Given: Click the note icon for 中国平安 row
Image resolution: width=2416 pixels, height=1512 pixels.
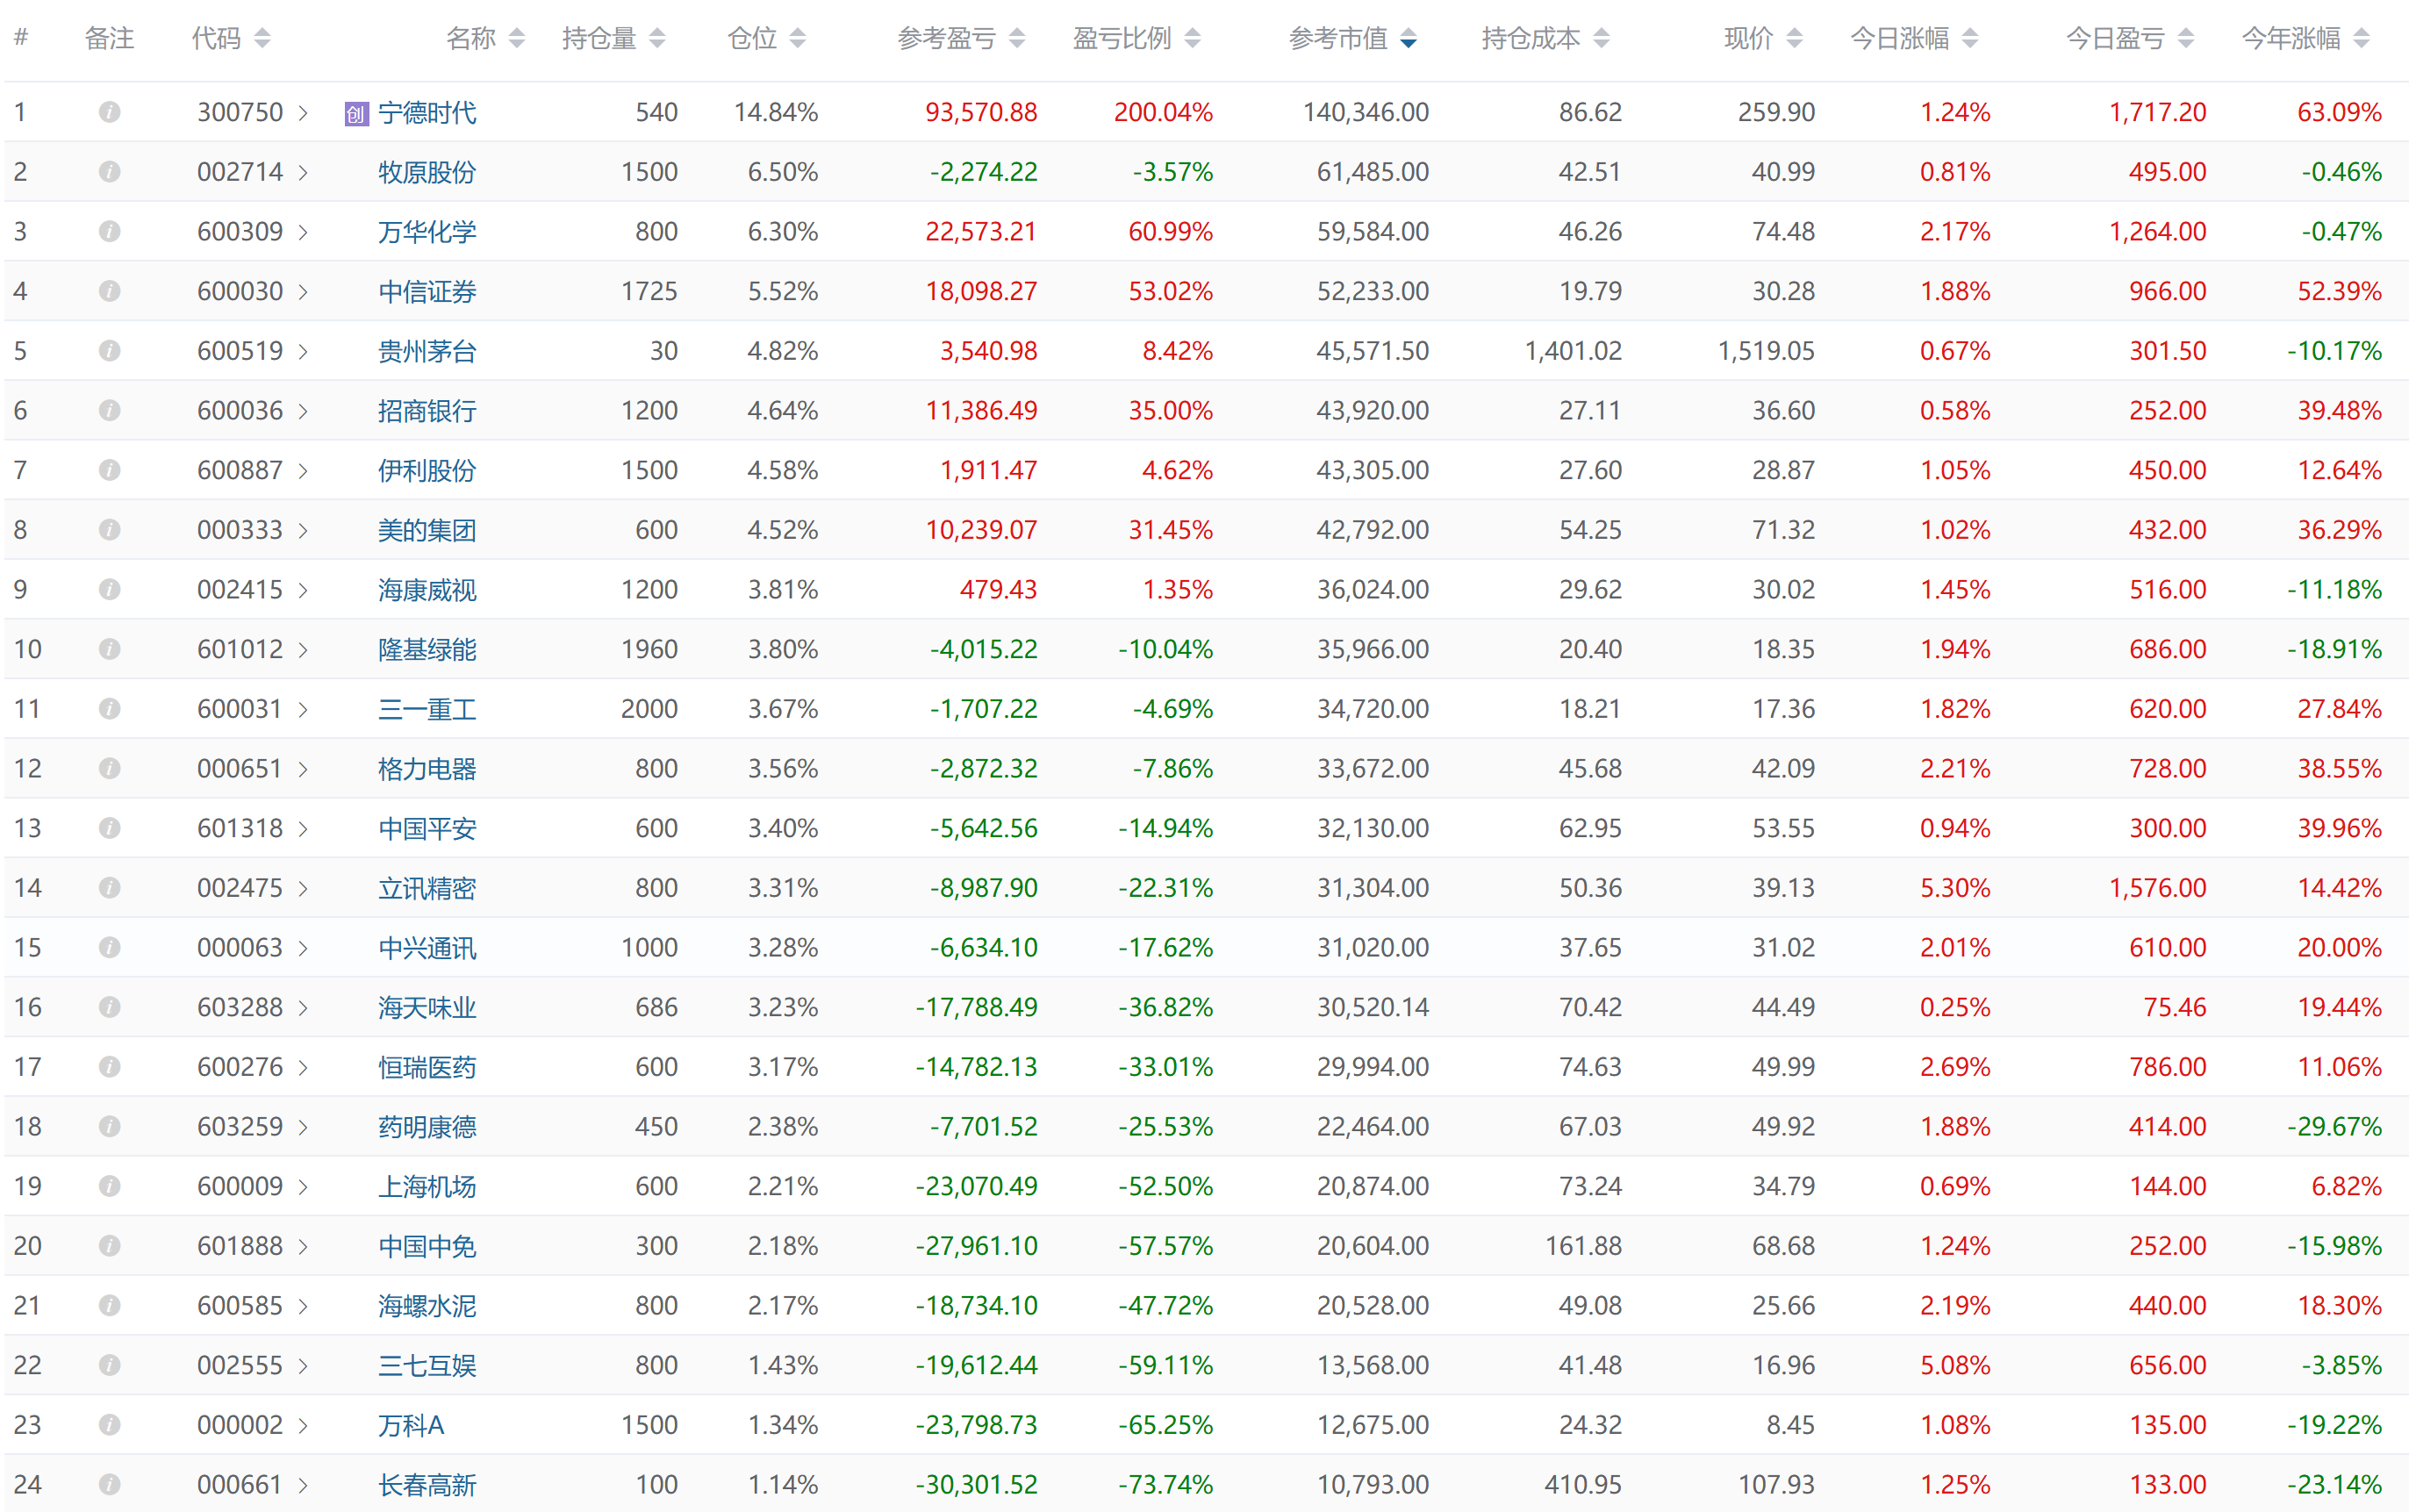Looking at the screenshot, I should [110, 828].
